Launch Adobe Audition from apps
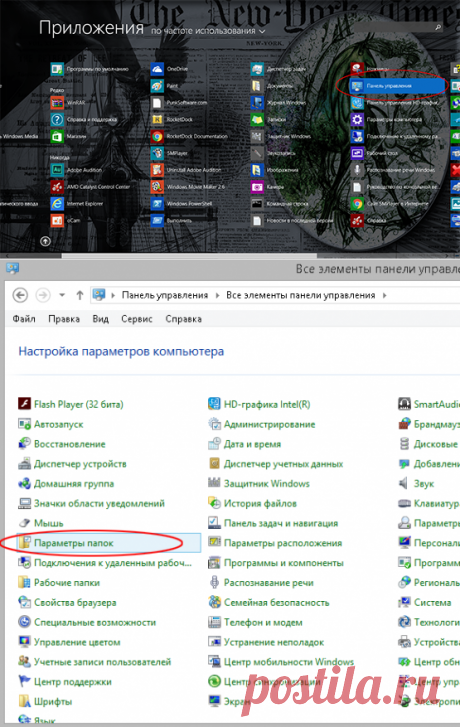 coord(77,170)
